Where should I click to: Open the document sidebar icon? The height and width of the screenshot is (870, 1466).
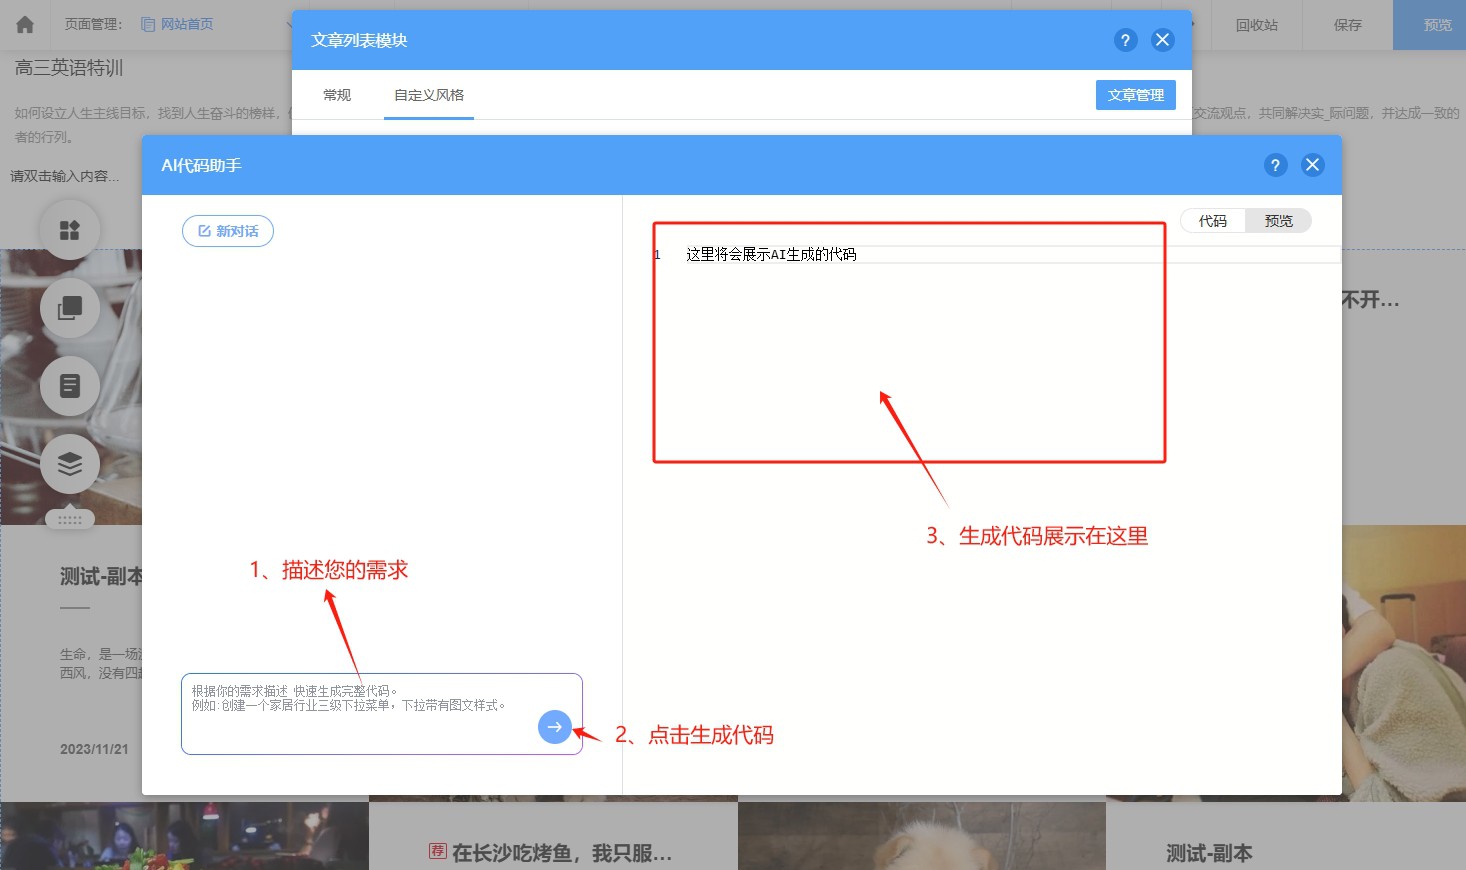tap(69, 386)
